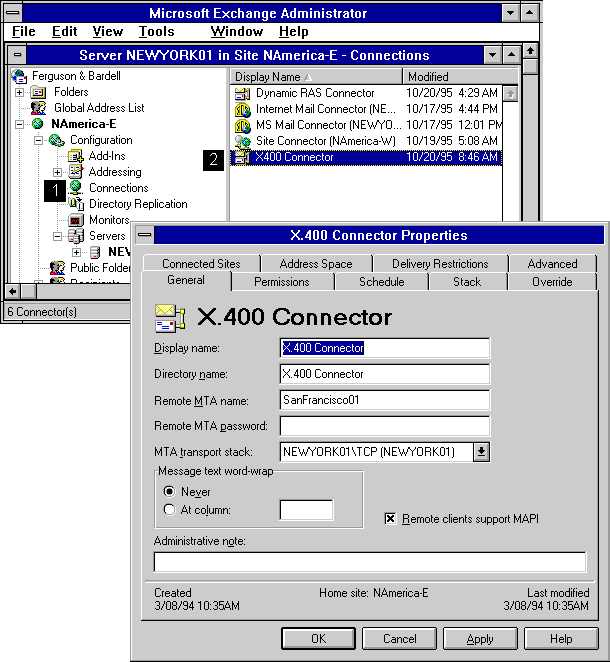Viewport: 610px width, 662px height.
Task: Click the Add-Ins icon
Action: tap(76, 156)
